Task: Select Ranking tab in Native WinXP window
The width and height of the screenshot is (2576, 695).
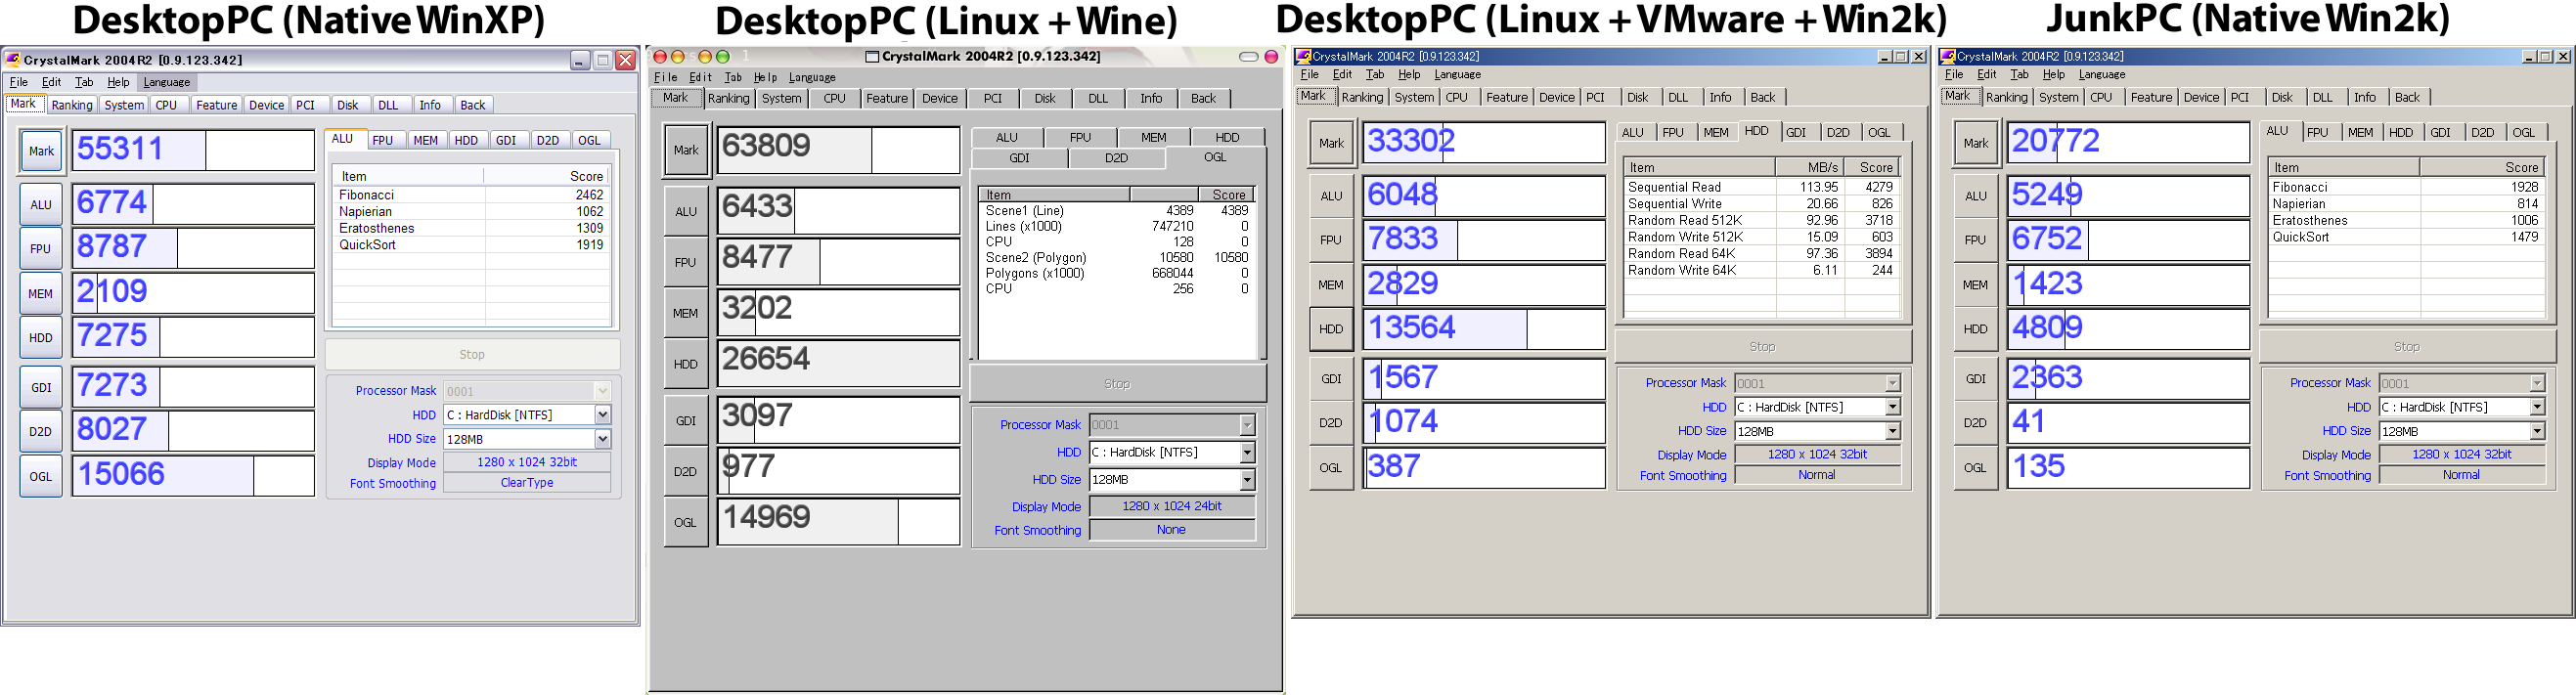Action: pos(72,105)
